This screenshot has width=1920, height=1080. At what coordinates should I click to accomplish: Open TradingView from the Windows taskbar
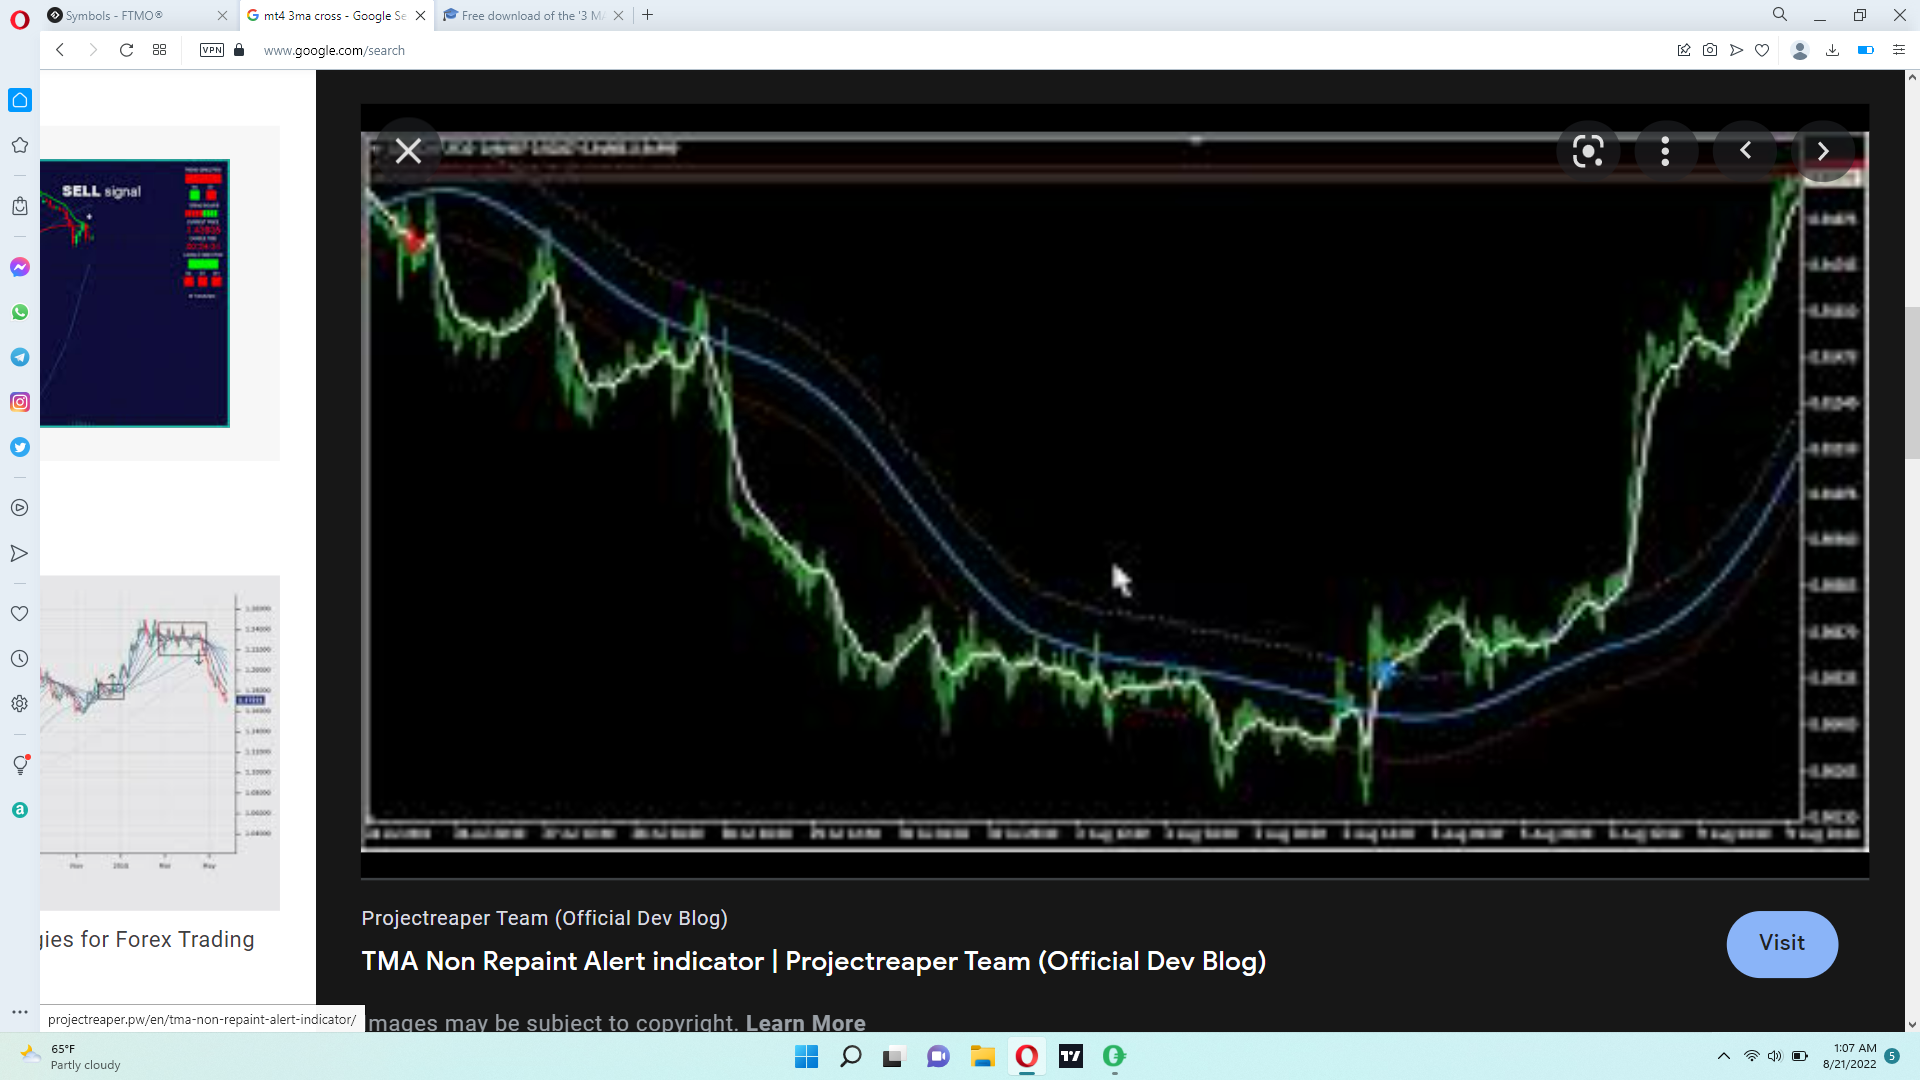click(1071, 1056)
